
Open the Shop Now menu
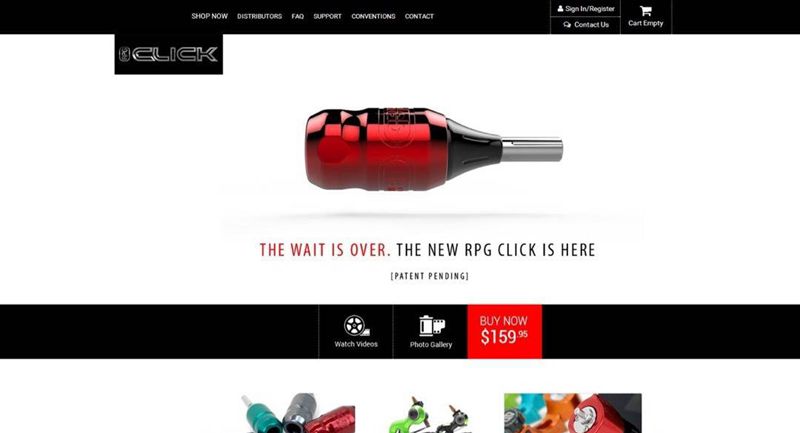pos(209,16)
